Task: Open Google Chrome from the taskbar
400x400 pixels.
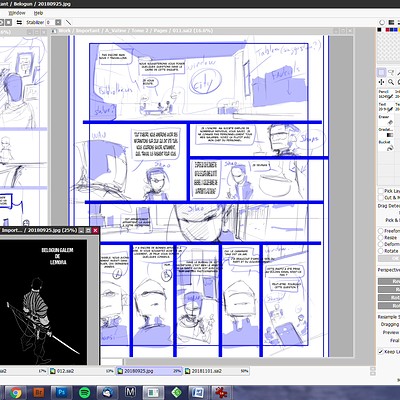Action: (16, 393)
